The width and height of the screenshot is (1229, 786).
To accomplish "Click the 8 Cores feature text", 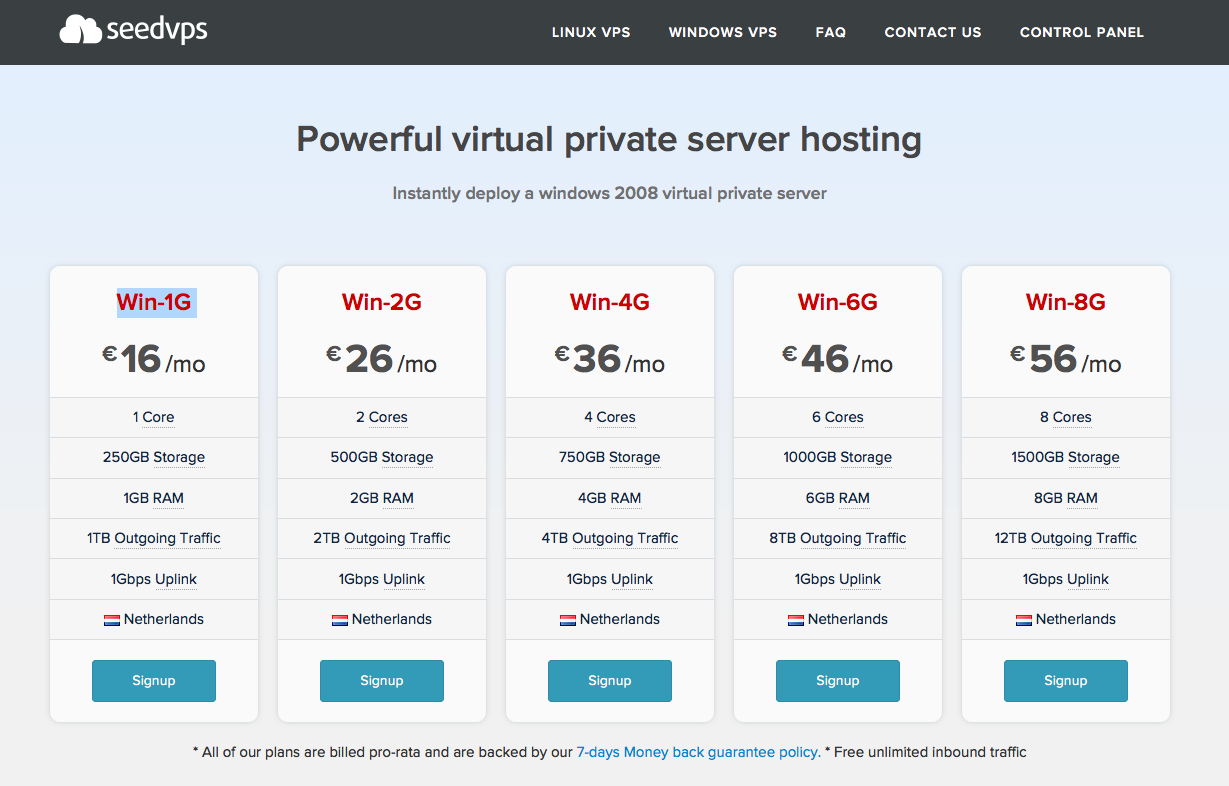I will 1066,418.
